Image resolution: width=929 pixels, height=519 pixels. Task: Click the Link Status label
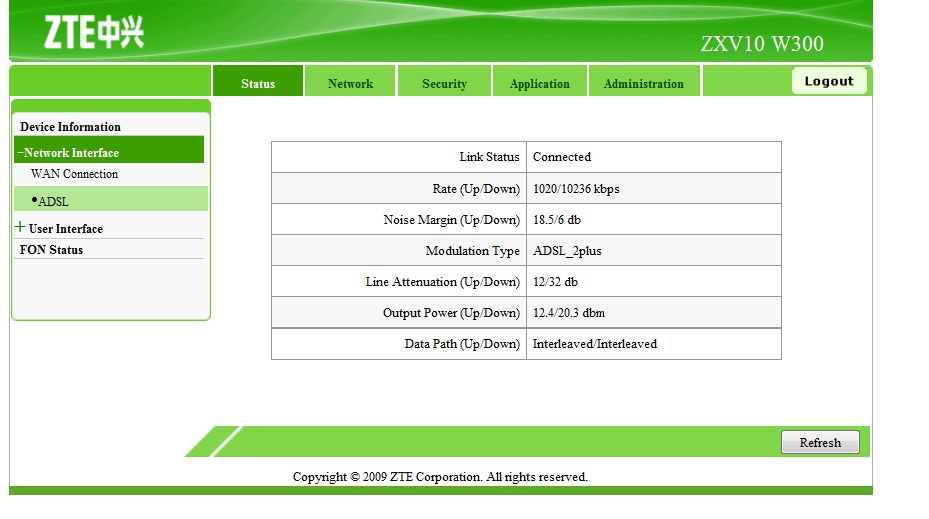click(489, 157)
